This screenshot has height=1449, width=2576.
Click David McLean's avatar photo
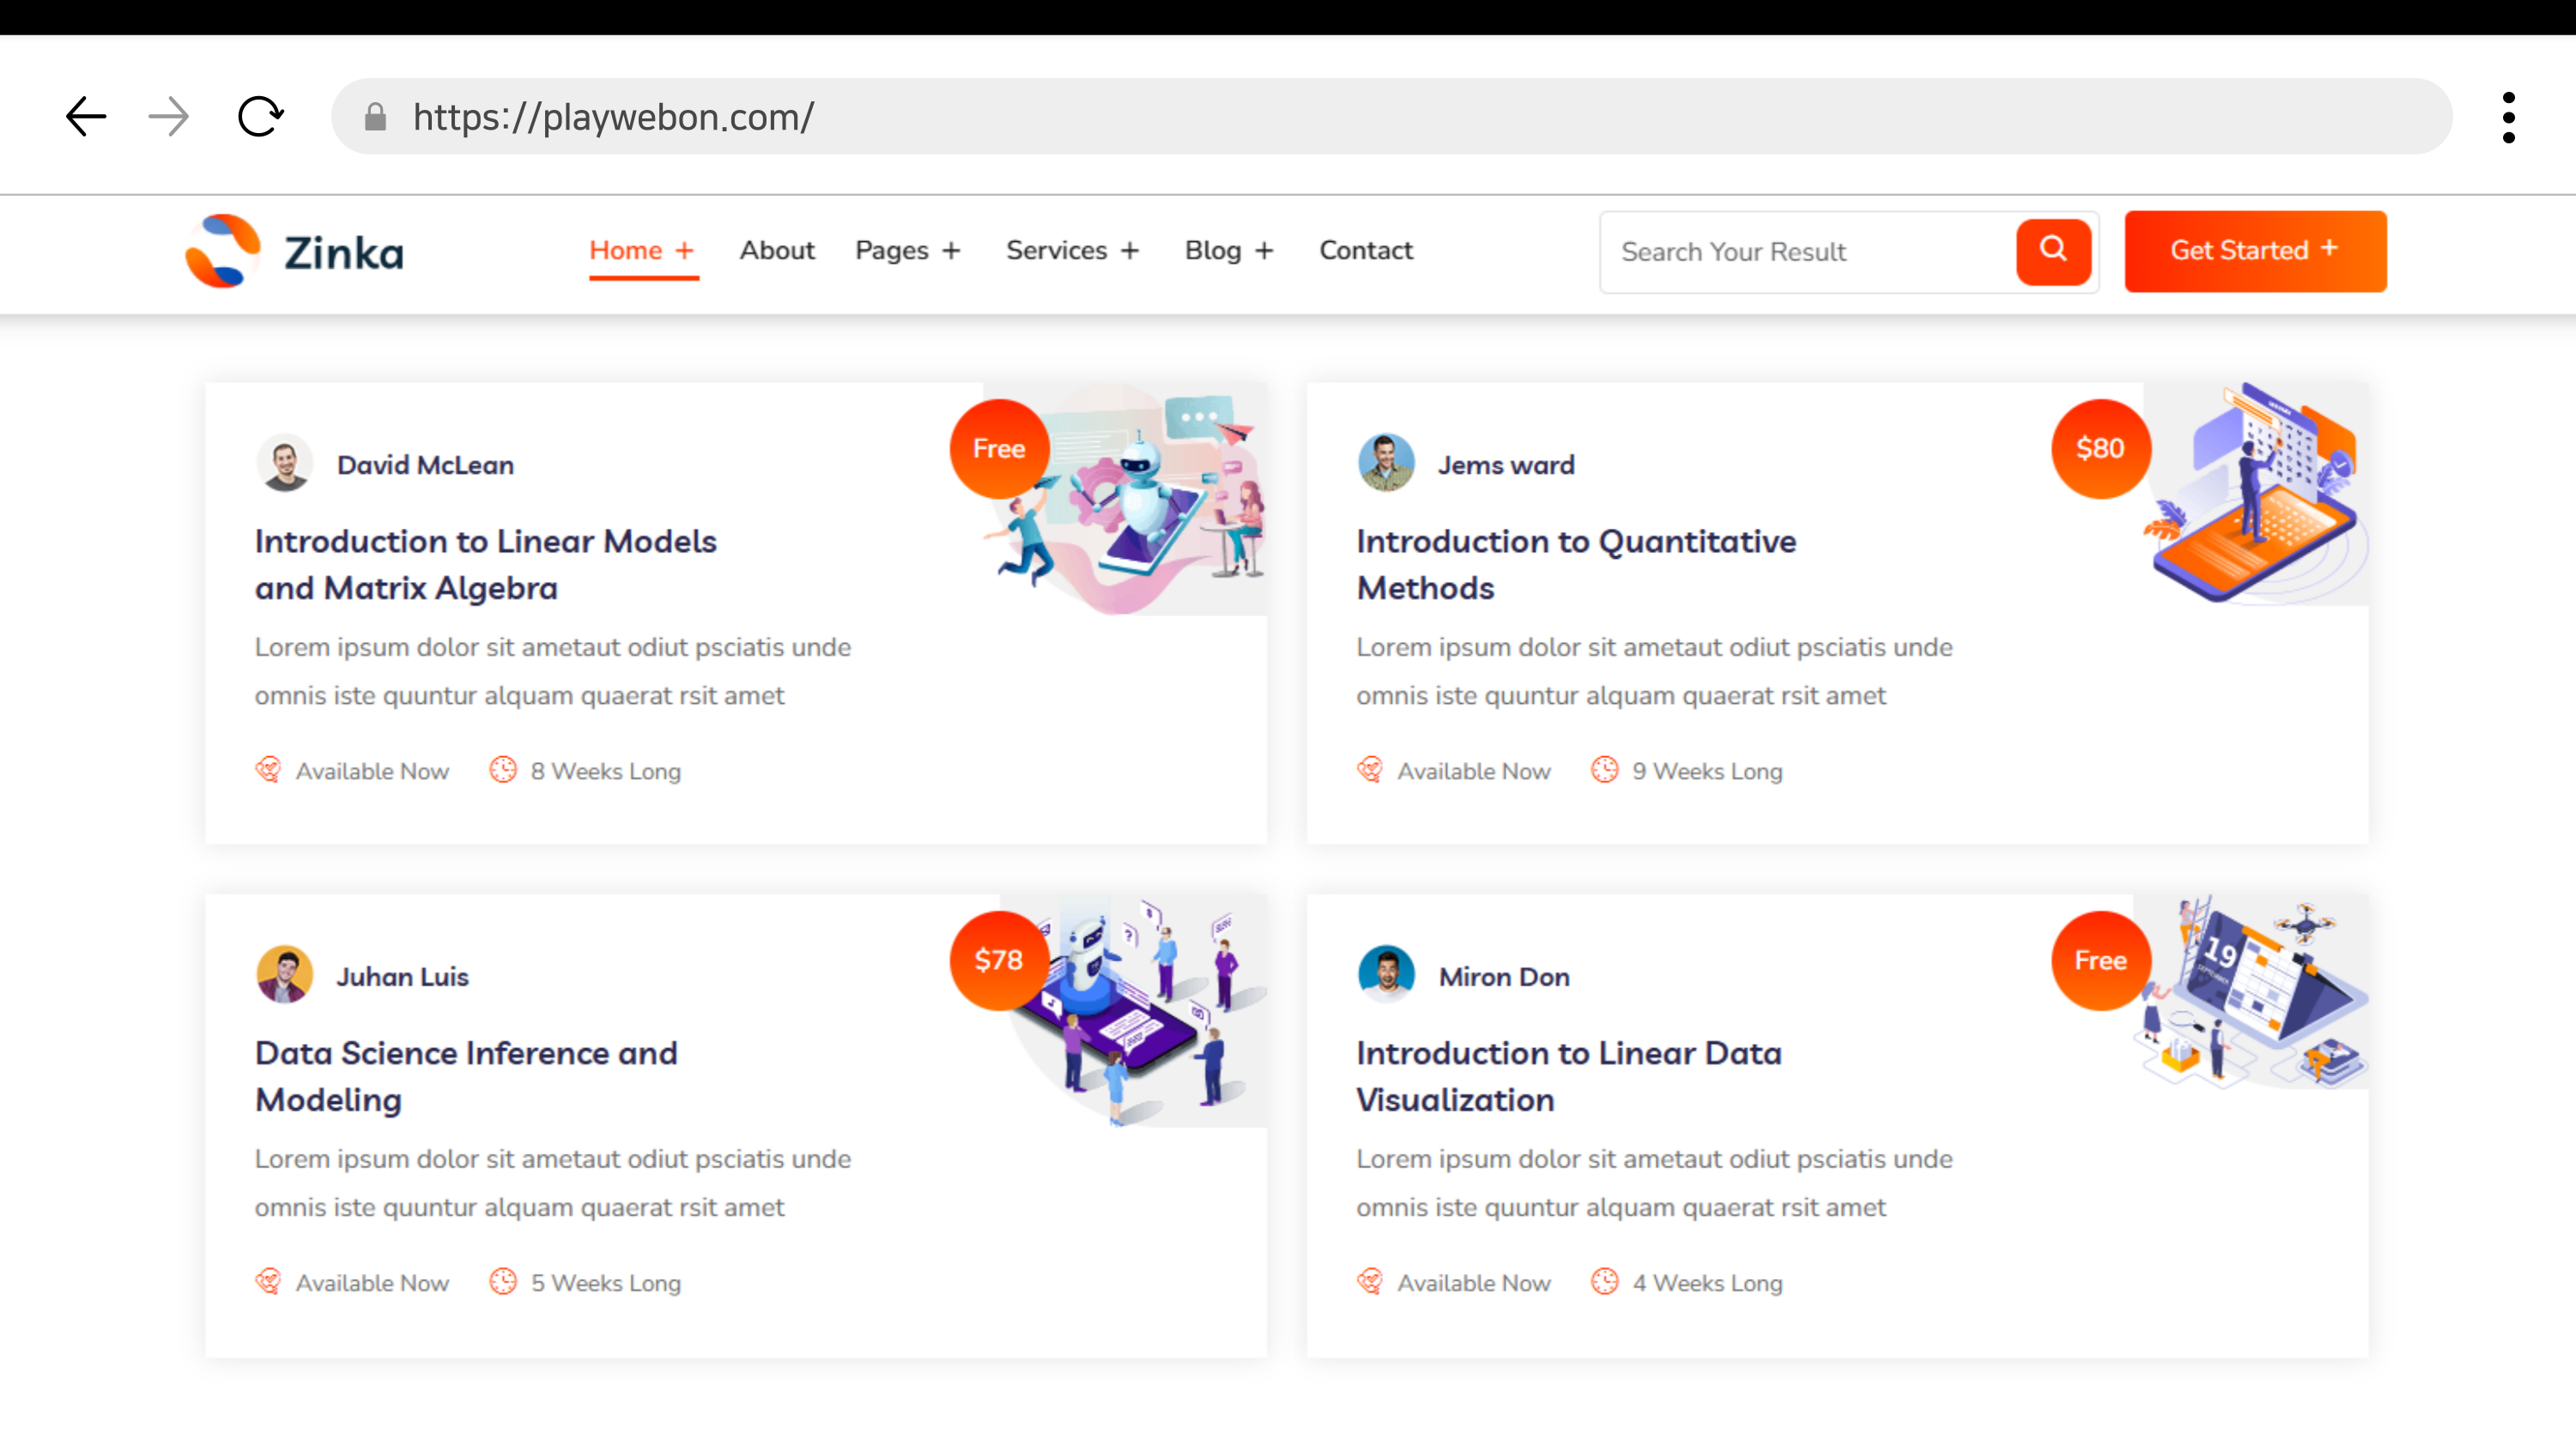click(285, 463)
